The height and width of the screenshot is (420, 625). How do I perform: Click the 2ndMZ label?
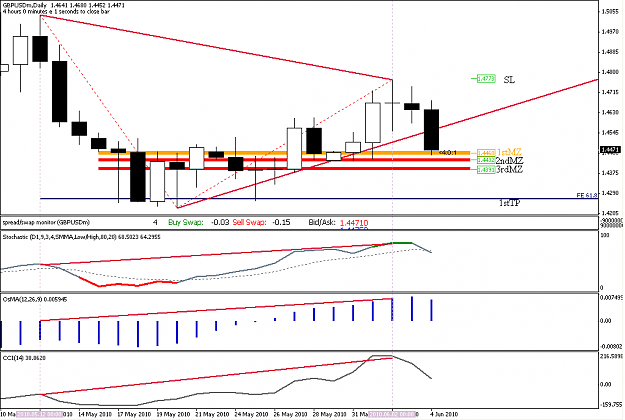(x=509, y=161)
